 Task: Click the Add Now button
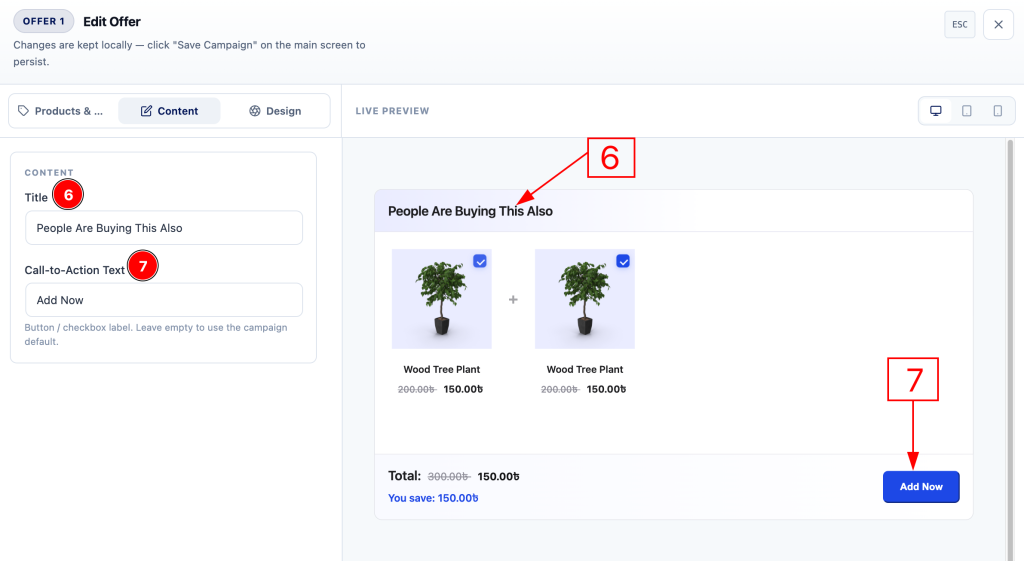coord(921,487)
